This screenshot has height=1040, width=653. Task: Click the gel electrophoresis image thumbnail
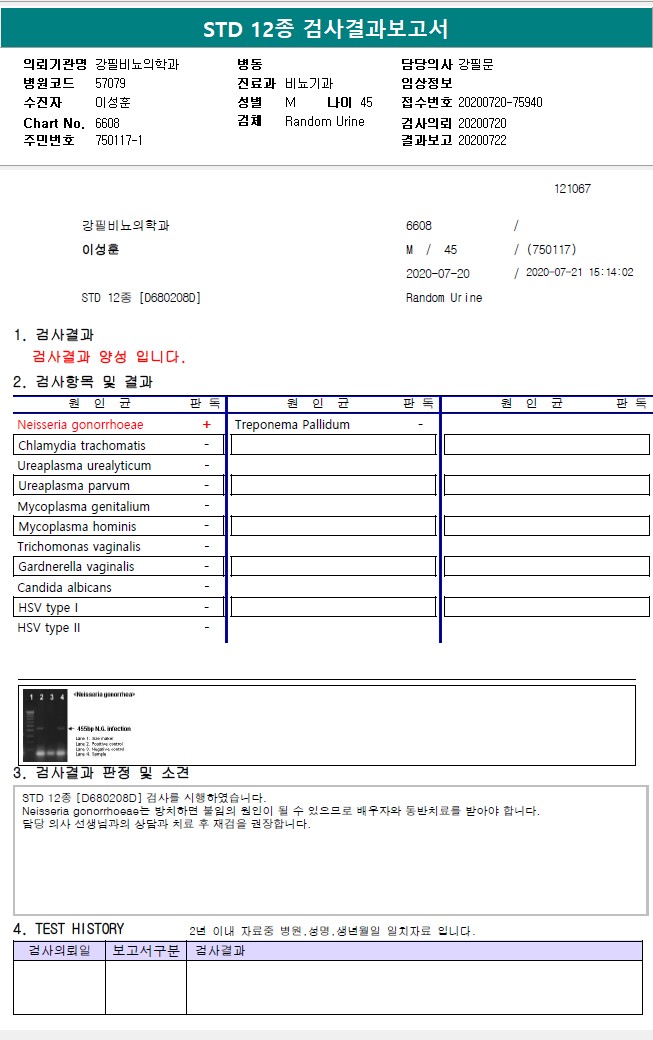45,725
